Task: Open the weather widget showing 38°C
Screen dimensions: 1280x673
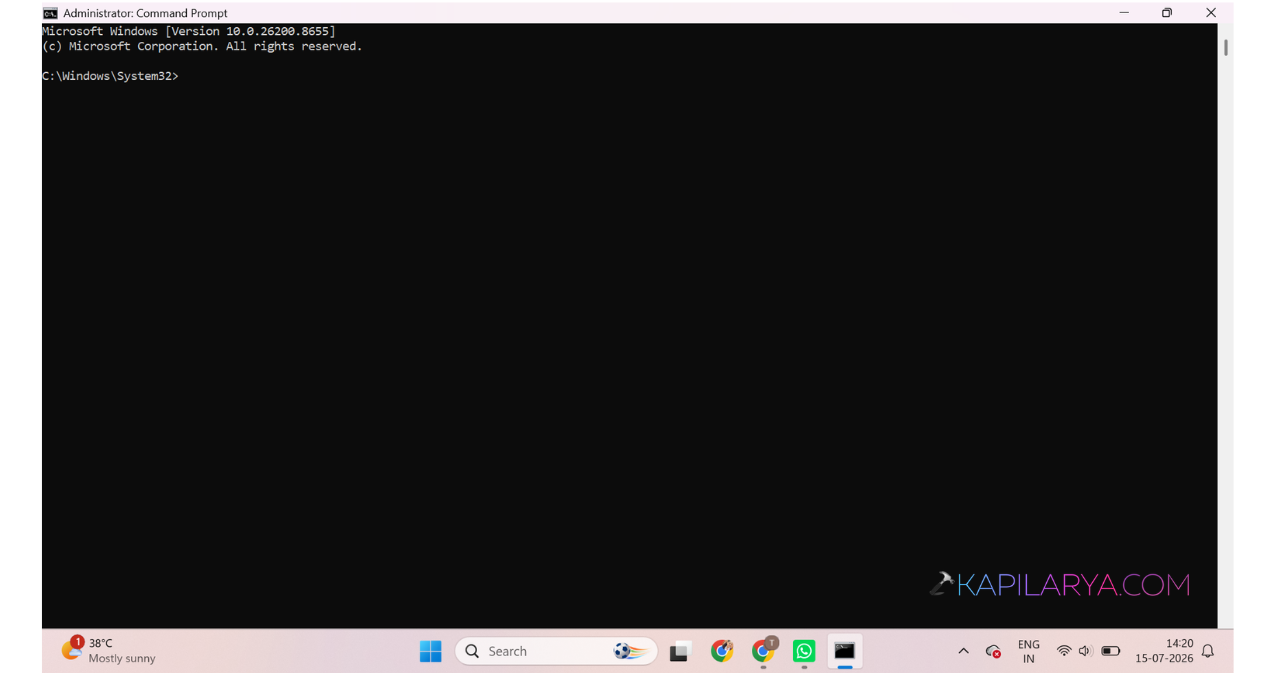Action: 108,650
